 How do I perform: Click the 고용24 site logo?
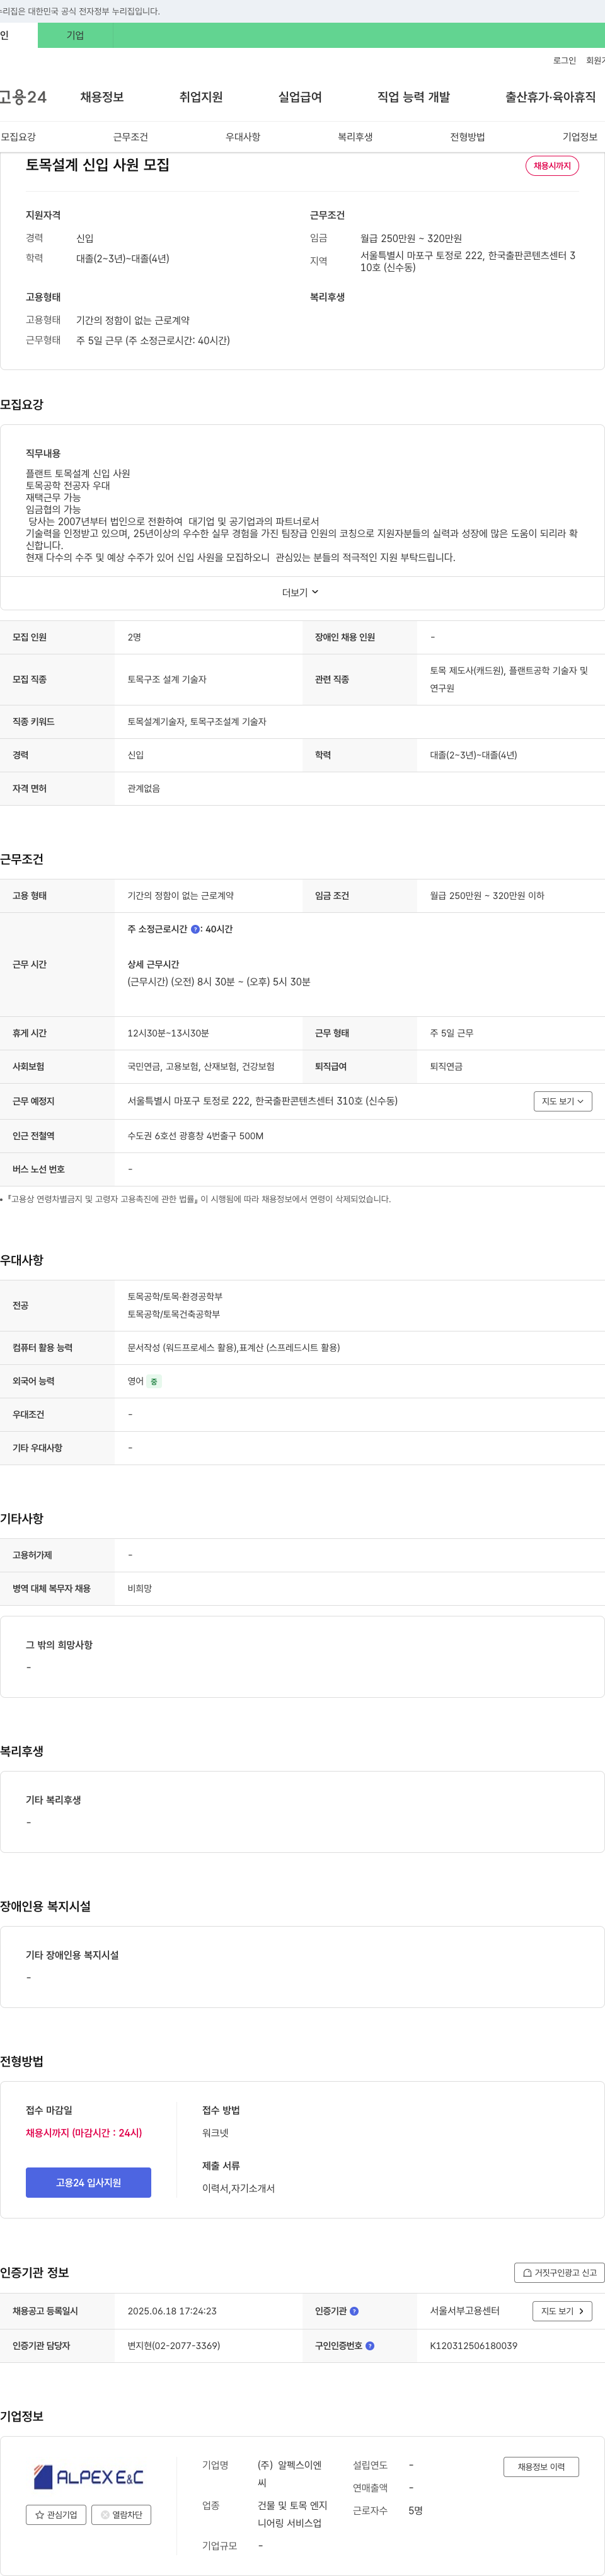click(23, 97)
